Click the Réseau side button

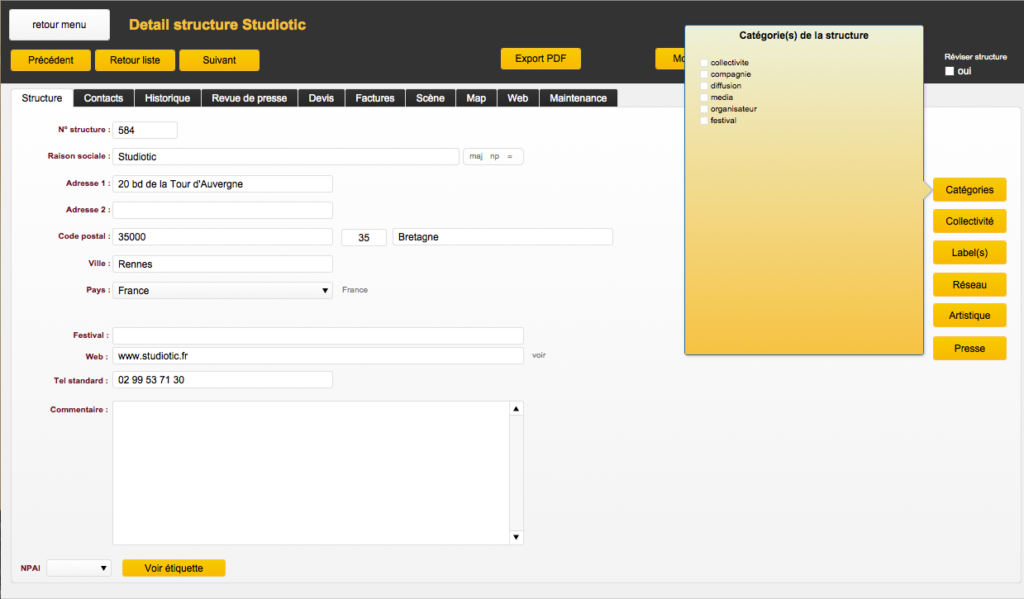969,285
